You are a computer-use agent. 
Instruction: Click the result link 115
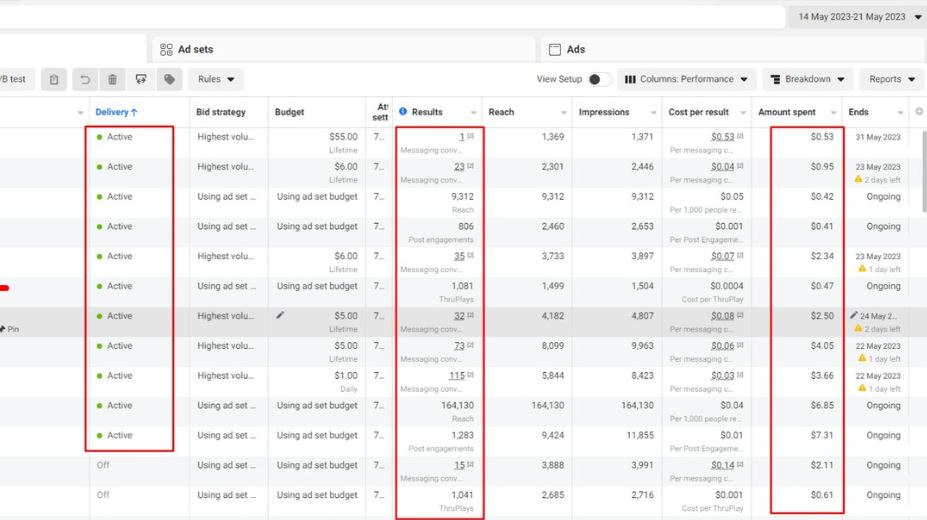point(456,376)
